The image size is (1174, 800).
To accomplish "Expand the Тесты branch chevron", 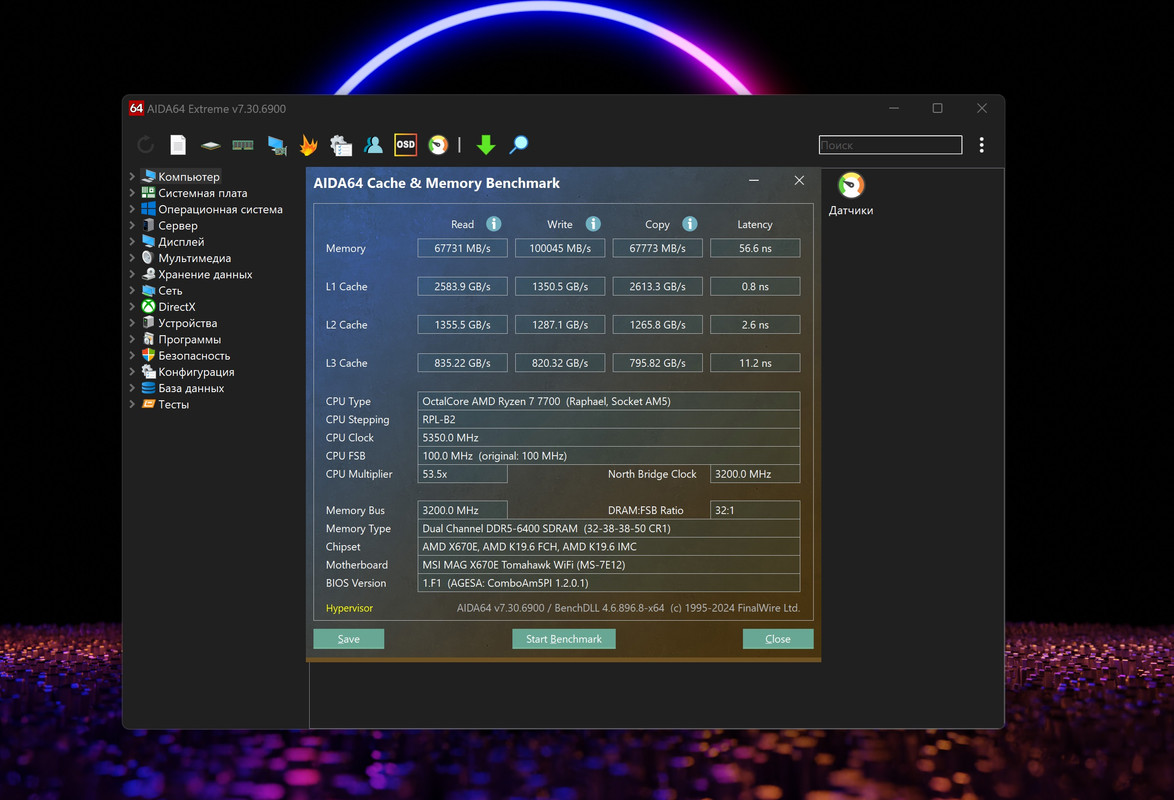I will tap(132, 404).
